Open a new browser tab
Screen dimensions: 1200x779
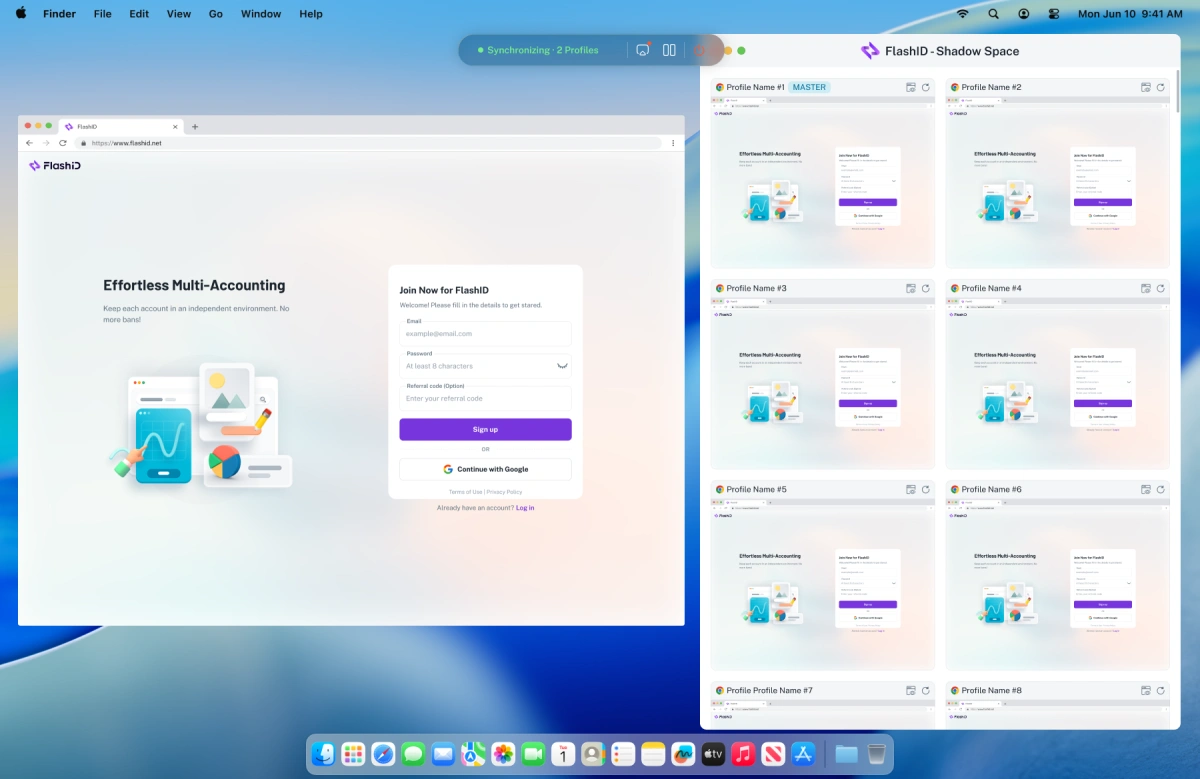(195, 127)
